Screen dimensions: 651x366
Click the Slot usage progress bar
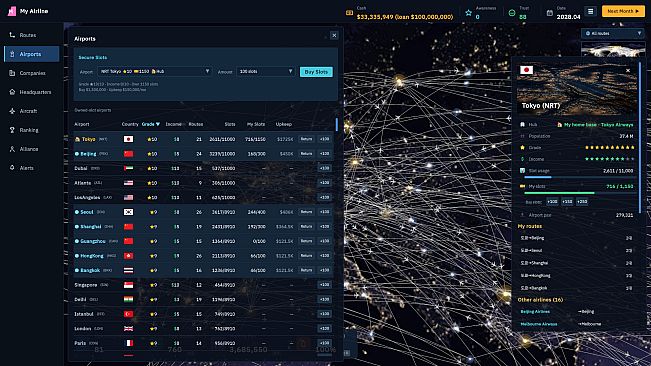[579, 177]
